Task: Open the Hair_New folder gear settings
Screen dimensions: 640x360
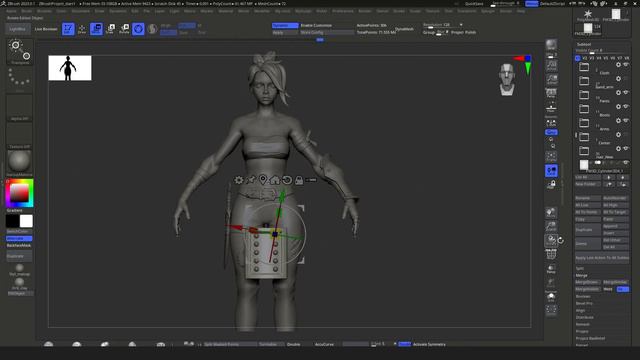Action: coord(618,149)
